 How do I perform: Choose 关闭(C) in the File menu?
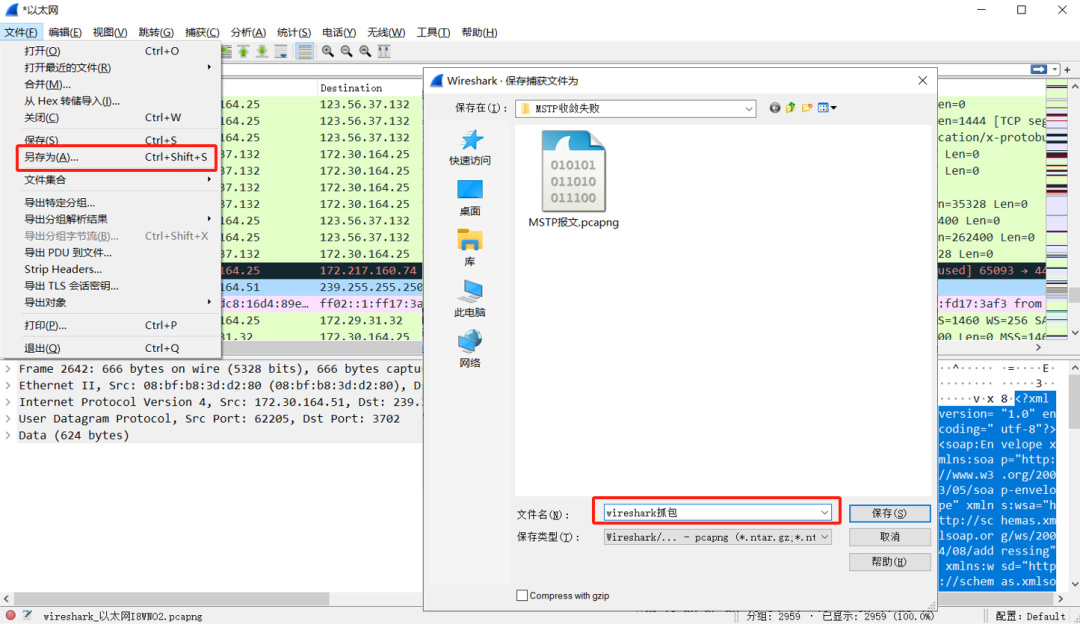[110, 118]
